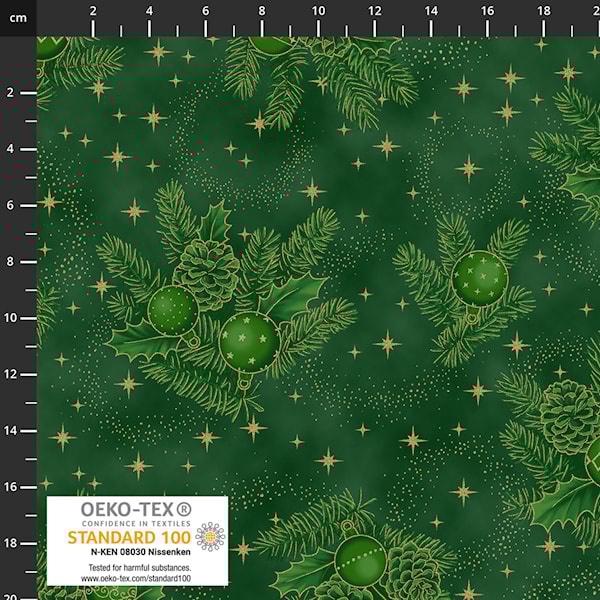
Task: Click the 2 mark on top ruler
Action: (94, 11)
